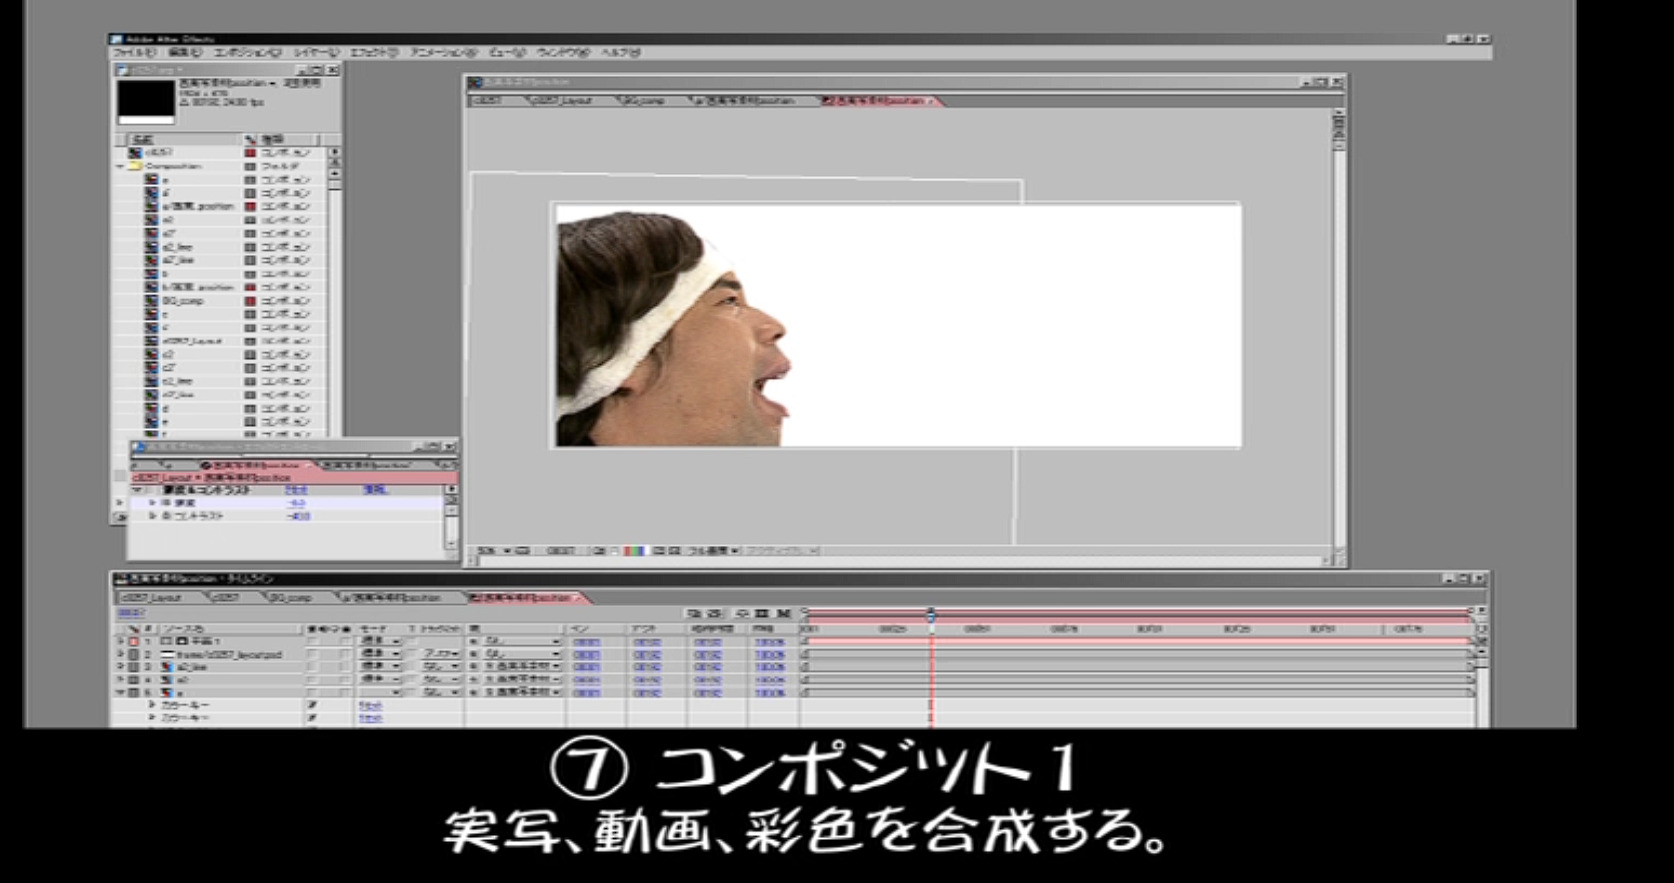Select the BG_comp item icon in the project list

click(151, 301)
